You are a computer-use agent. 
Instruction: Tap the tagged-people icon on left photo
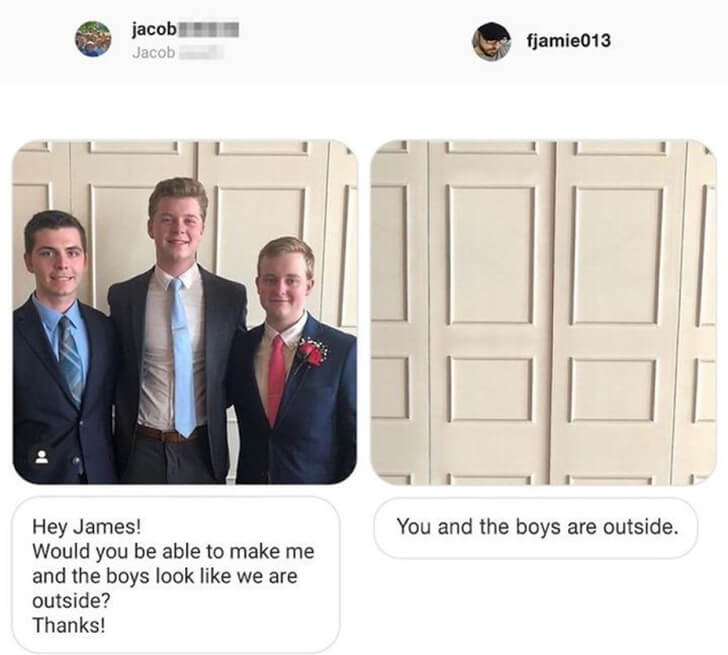(x=42, y=457)
